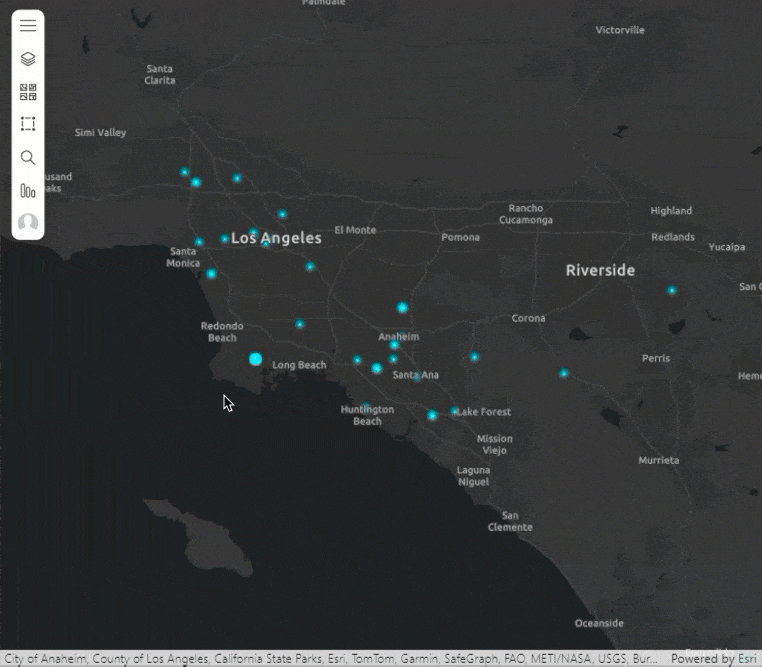Click the Mission Viejo map label
The height and width of the screenshot is (667, 762).
[495, 445]
